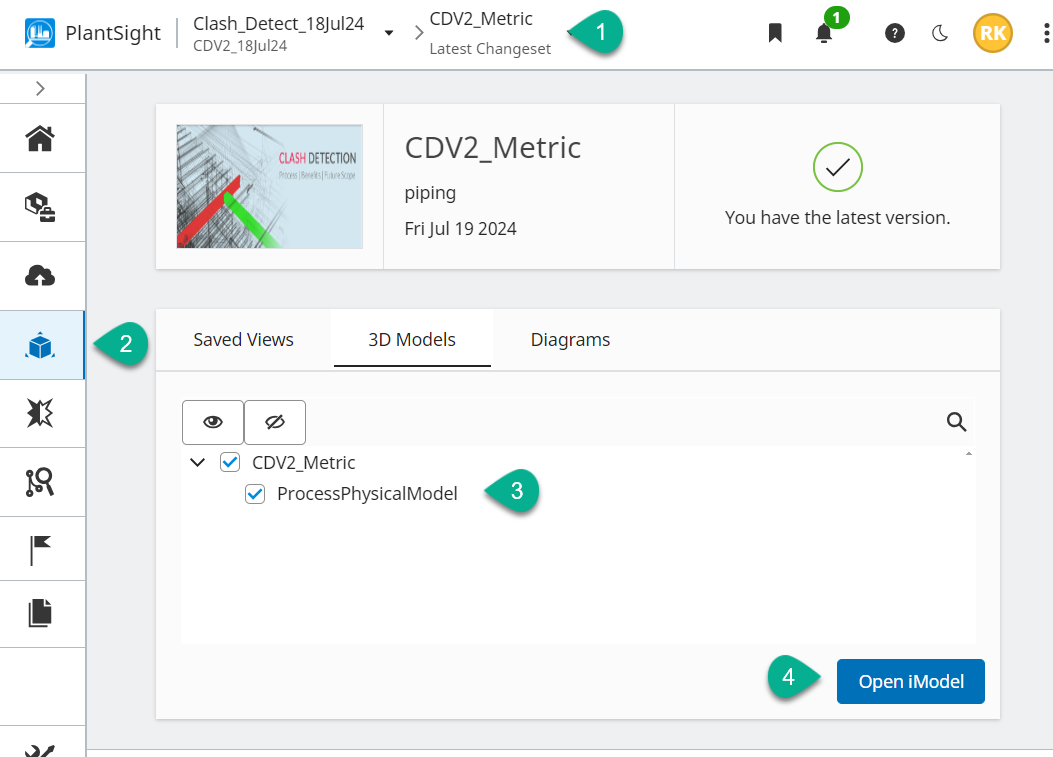Viewport: 1053px width, 757px height.
Task: Click the Open iModel button
Action: tap(911, 682)
